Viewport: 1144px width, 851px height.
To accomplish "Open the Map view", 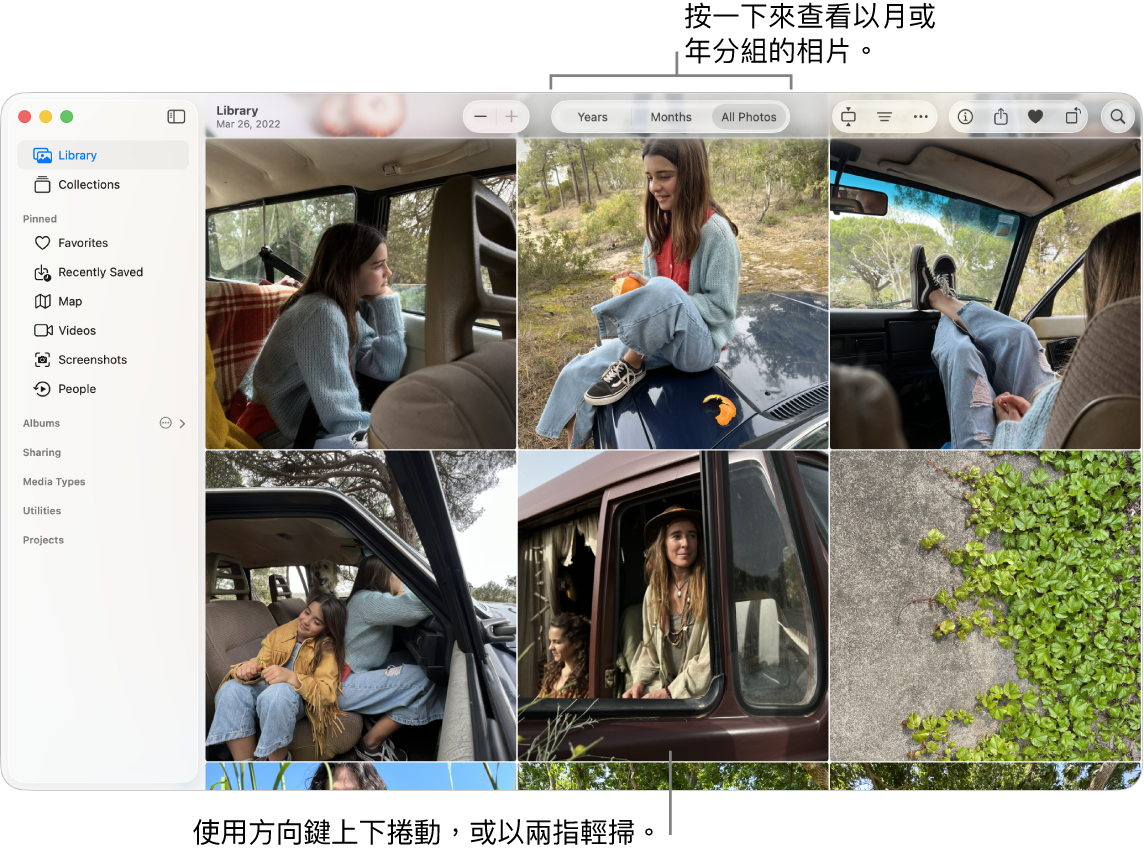I will (x=103, y=301).
